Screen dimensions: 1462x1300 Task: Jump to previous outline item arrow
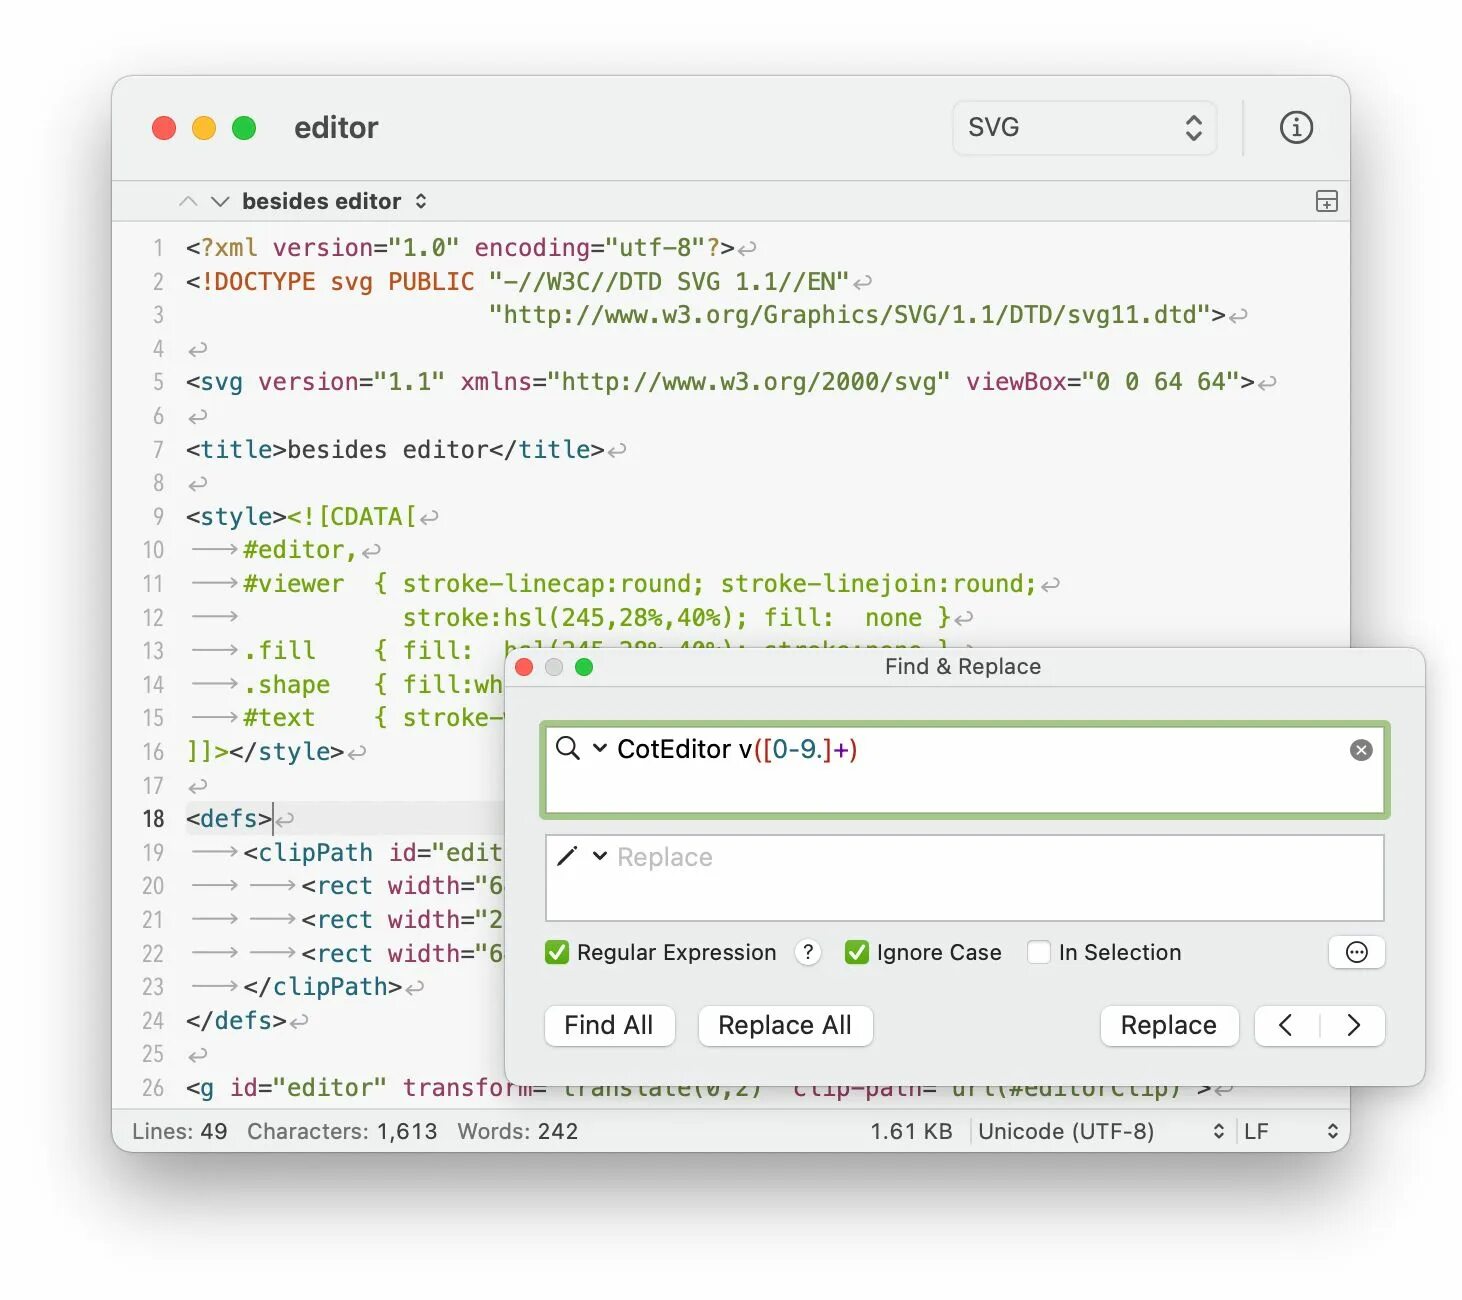188,201
